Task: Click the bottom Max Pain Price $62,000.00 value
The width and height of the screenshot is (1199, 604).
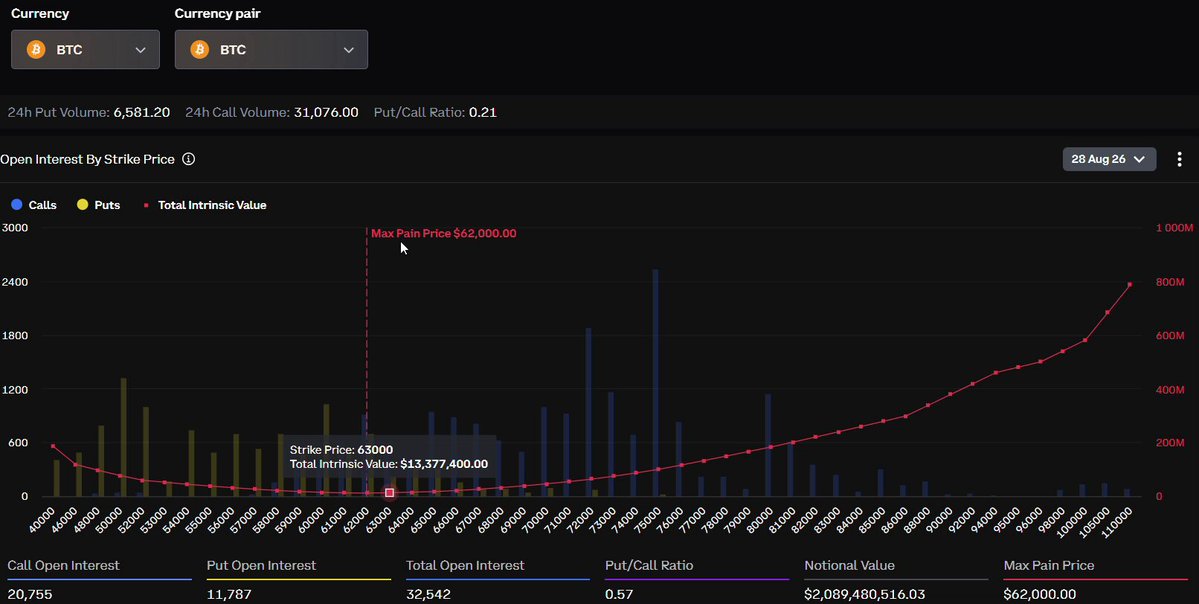Action: click(1040, 594)
